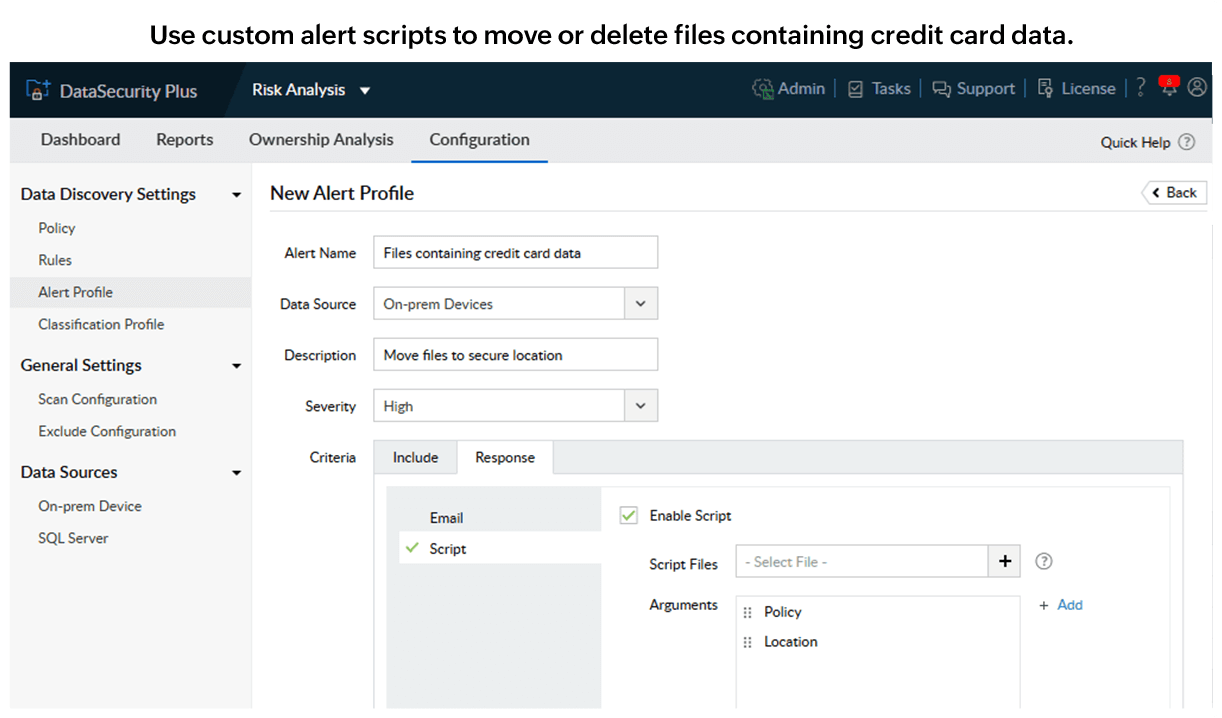Screen dimensions: 1222x718
Task: Click the help question mark in header
Action: tap(1140, 88)
